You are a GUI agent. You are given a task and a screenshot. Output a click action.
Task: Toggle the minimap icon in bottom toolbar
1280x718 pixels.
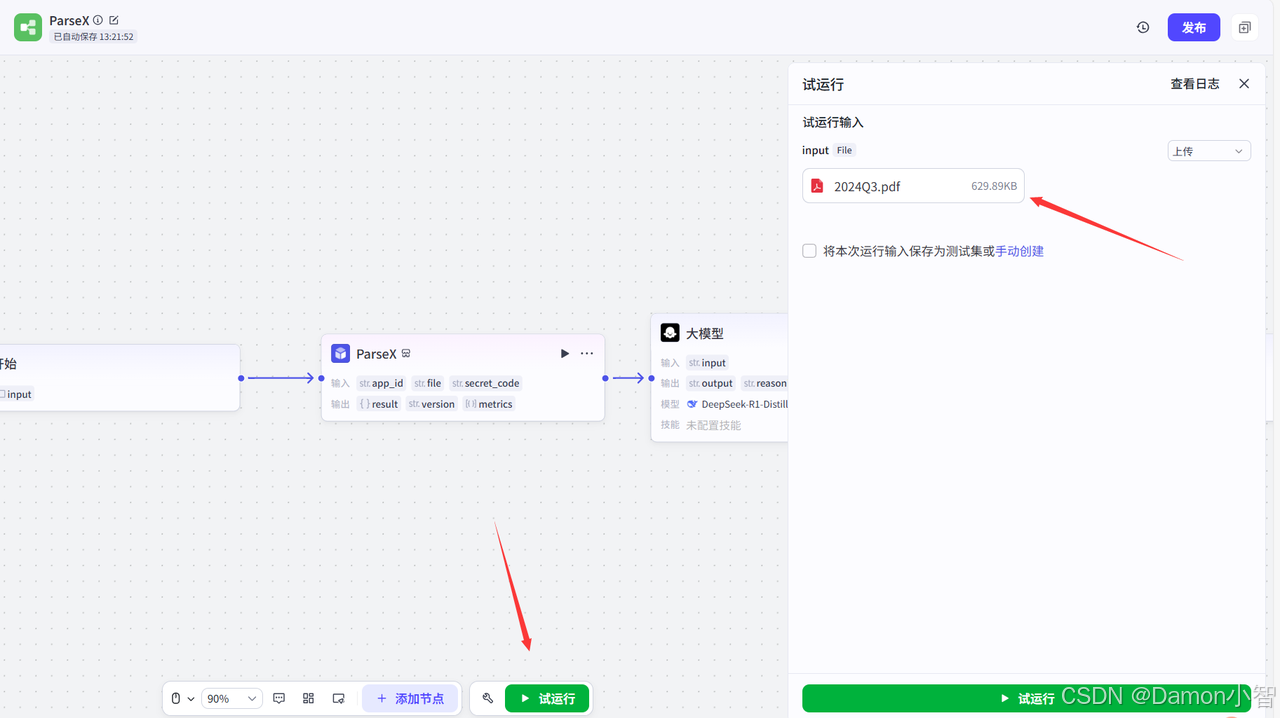[338, 698]
